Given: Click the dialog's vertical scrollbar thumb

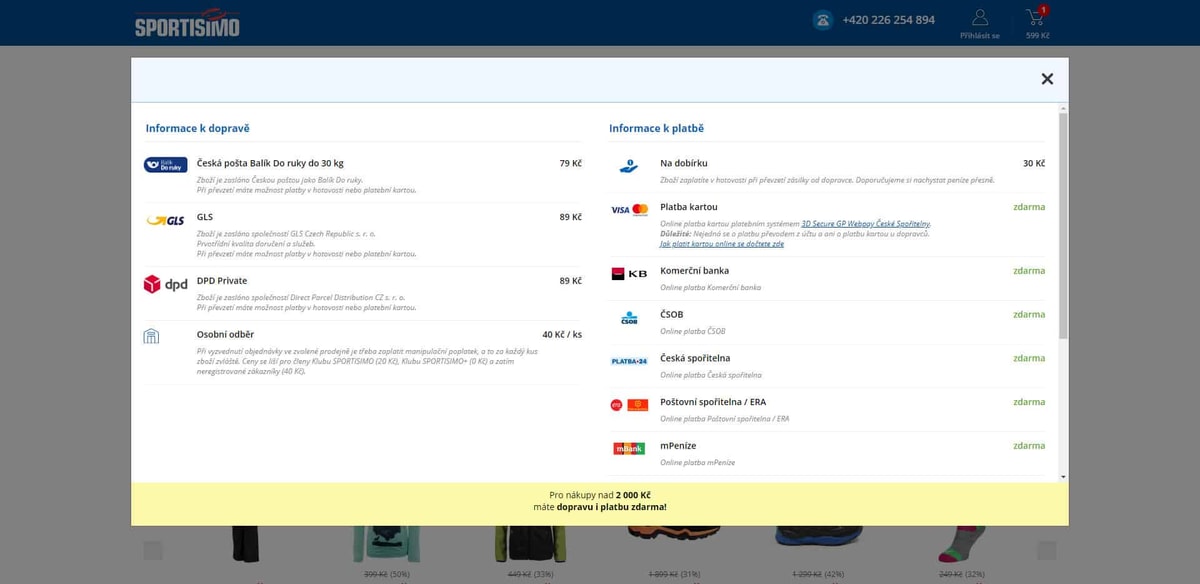Looking at the screenshot, I should click(x=1063, y=225).
